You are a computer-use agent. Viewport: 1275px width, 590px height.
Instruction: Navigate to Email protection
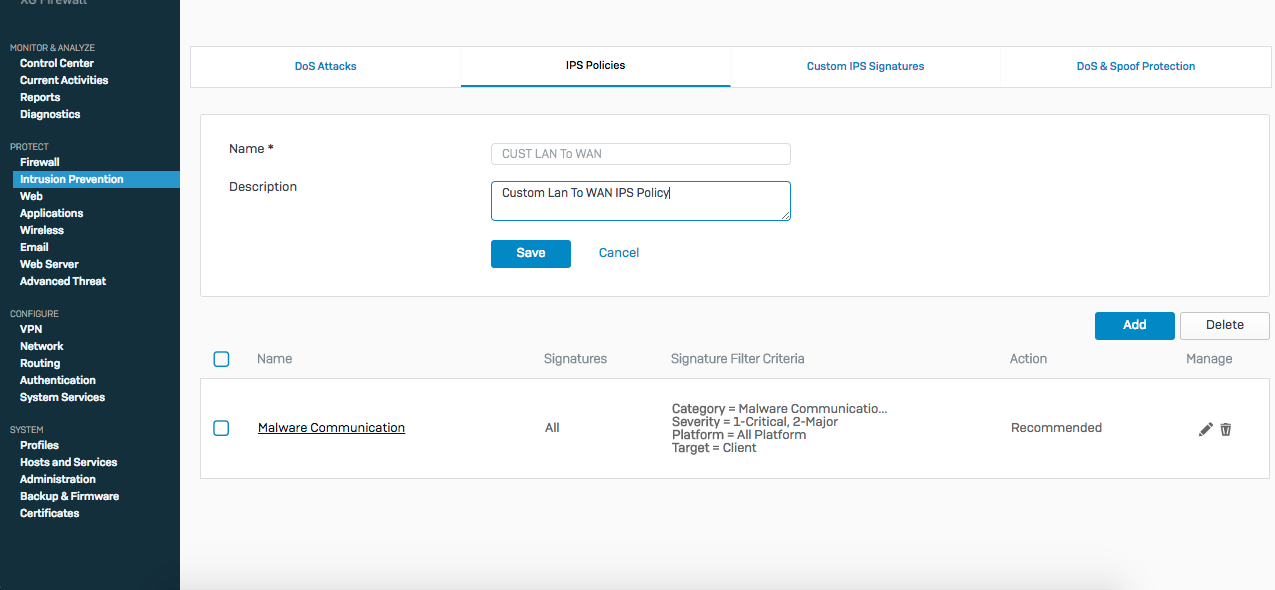pyautogui.click(x=34, y=247)
